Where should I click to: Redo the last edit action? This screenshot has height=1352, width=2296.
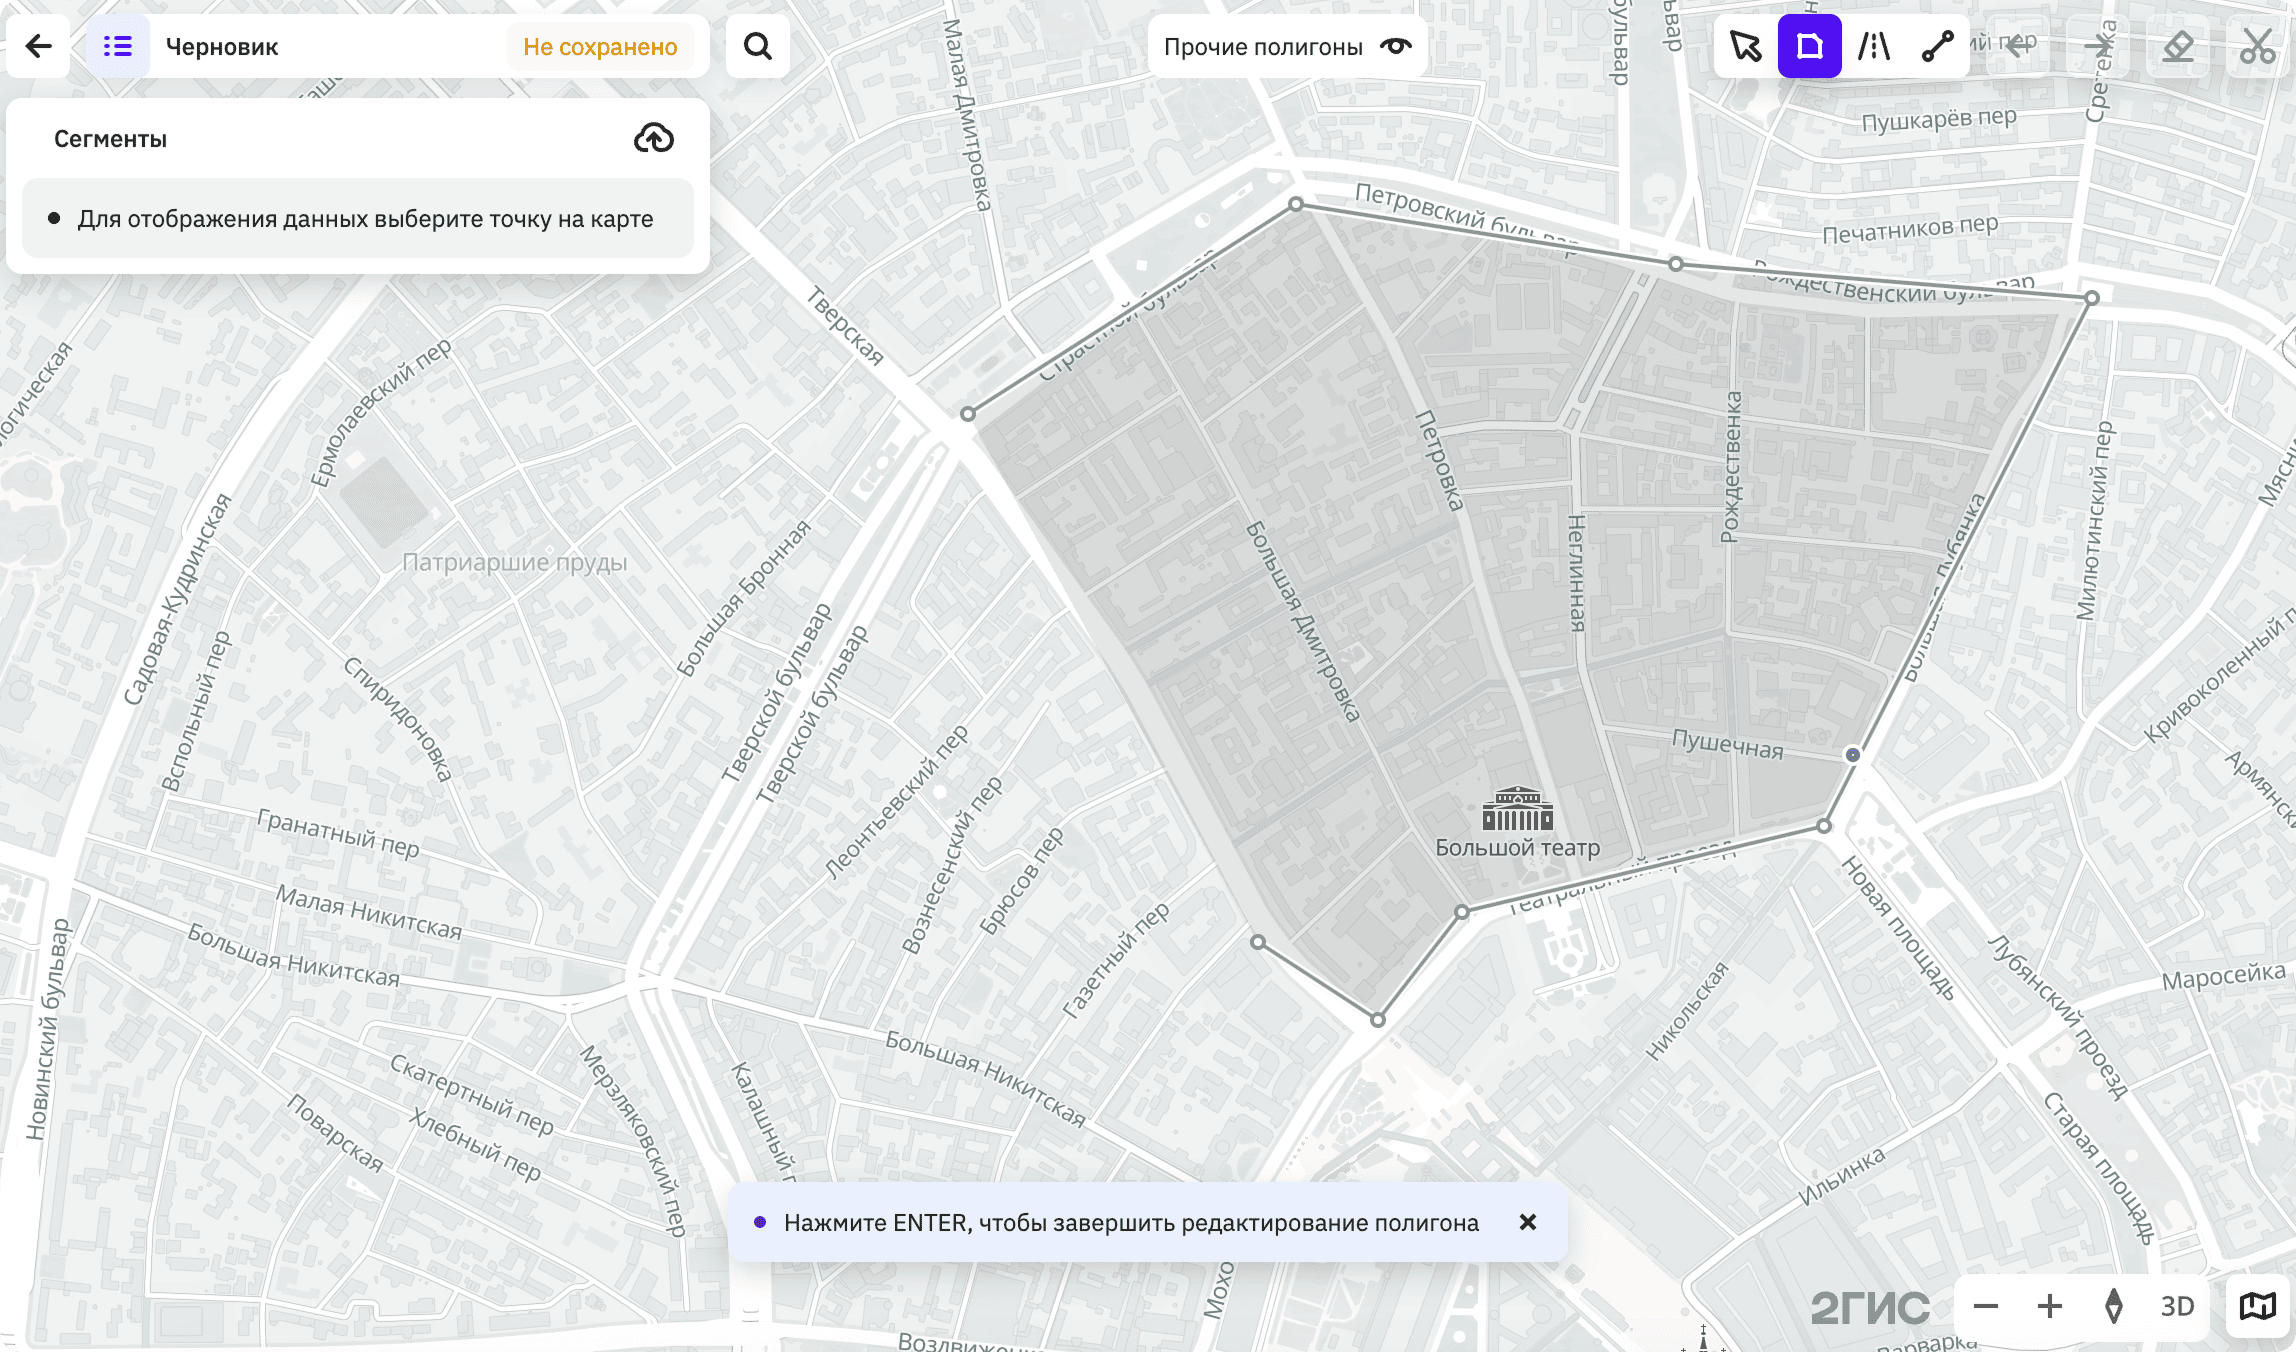(2098, 46)
